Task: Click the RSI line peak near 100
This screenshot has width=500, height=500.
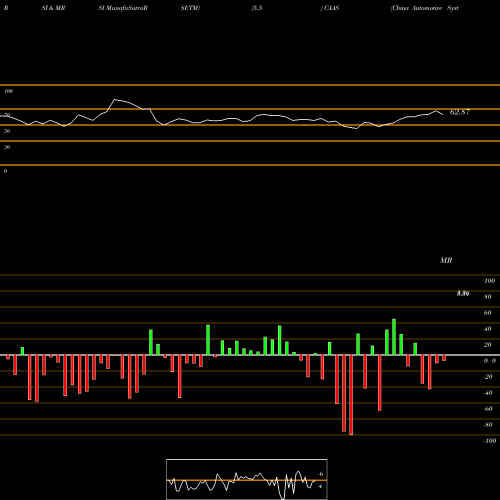Action: pyautogui.click(x=115, y=99)
